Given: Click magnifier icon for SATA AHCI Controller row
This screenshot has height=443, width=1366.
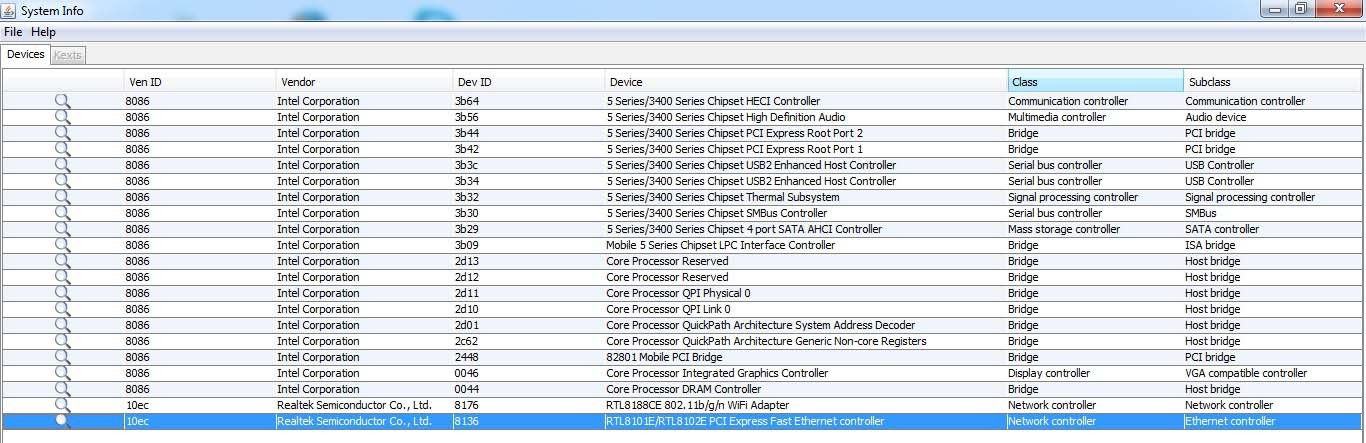Looking at the screenshot, I should tap(63, 229).
